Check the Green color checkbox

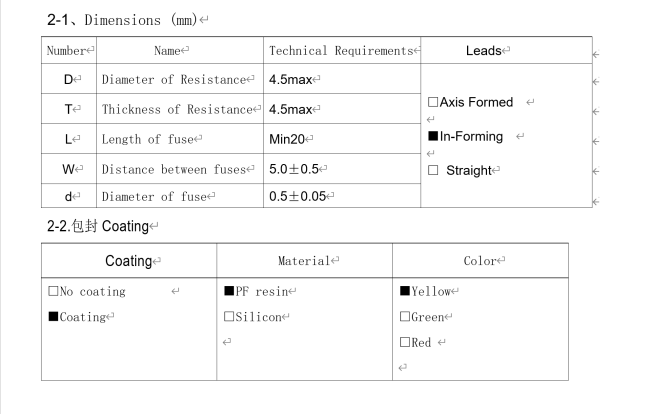[x=405, y=317]
